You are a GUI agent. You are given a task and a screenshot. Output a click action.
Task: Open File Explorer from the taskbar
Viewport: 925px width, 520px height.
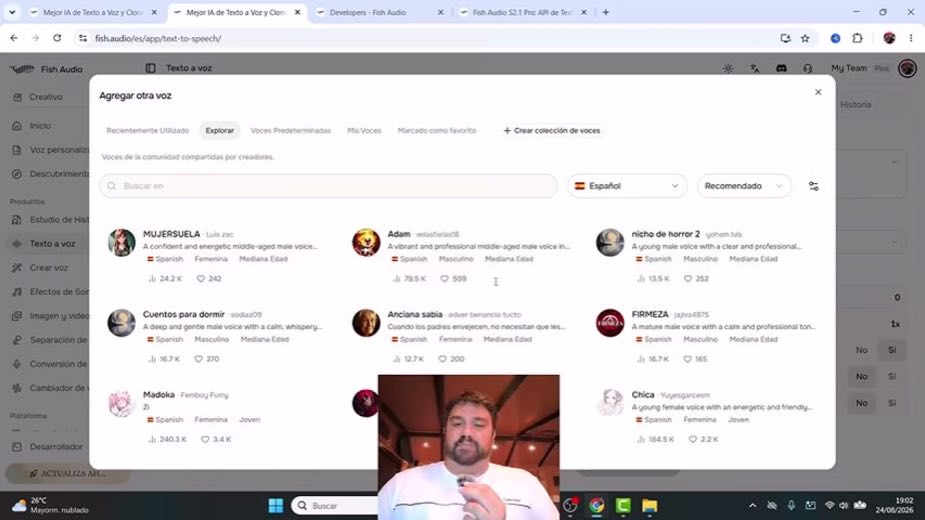coord(650,506)
